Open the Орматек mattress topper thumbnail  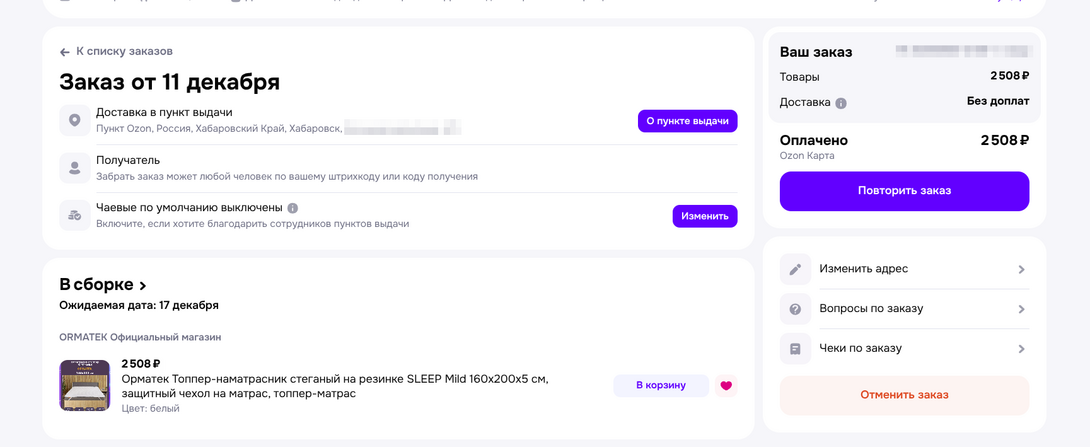click(84, 385)
